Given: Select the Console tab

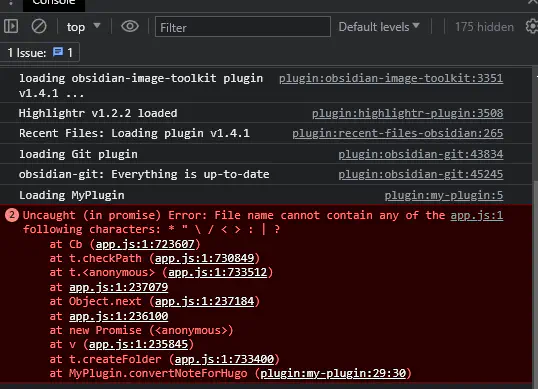Looking at the screenshot, I should pyautogui.click(x=54, y=4).
